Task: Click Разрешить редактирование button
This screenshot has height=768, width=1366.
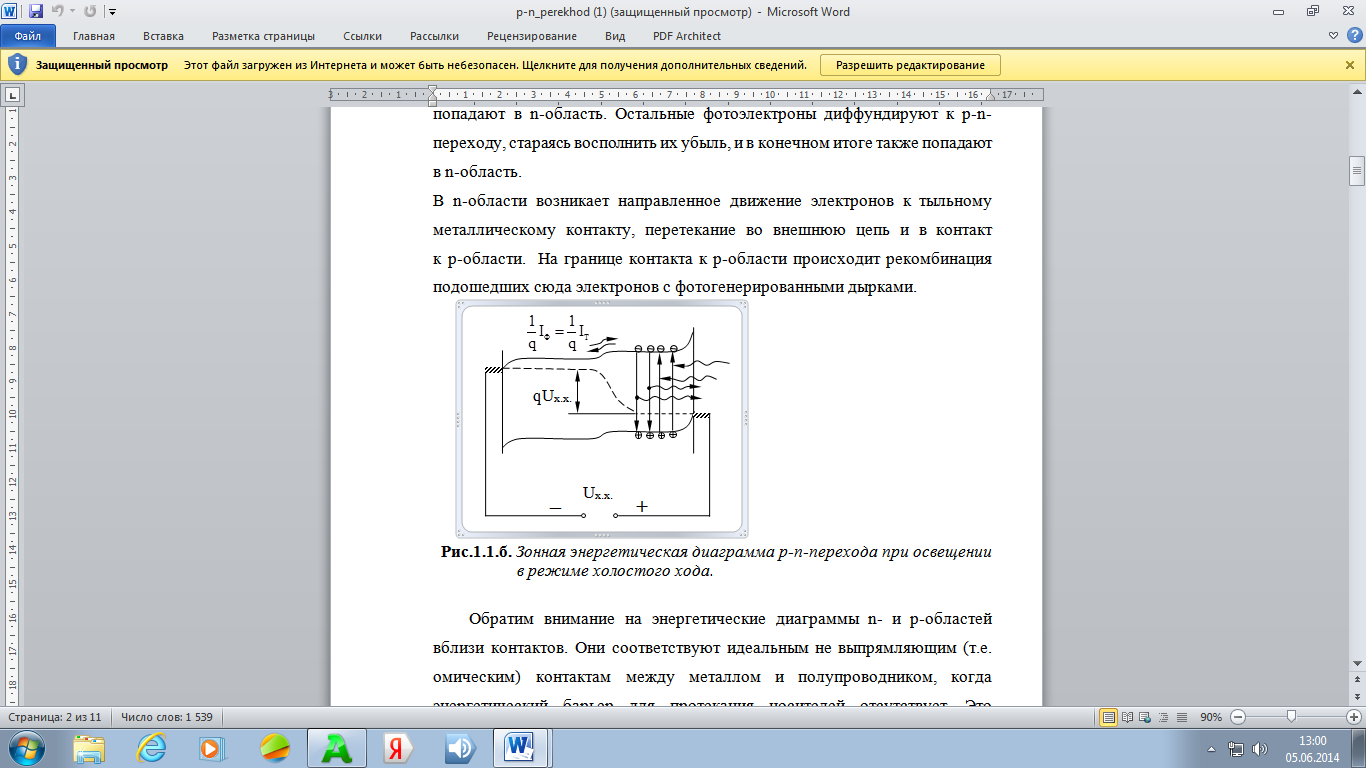Action: click(910, 65)
